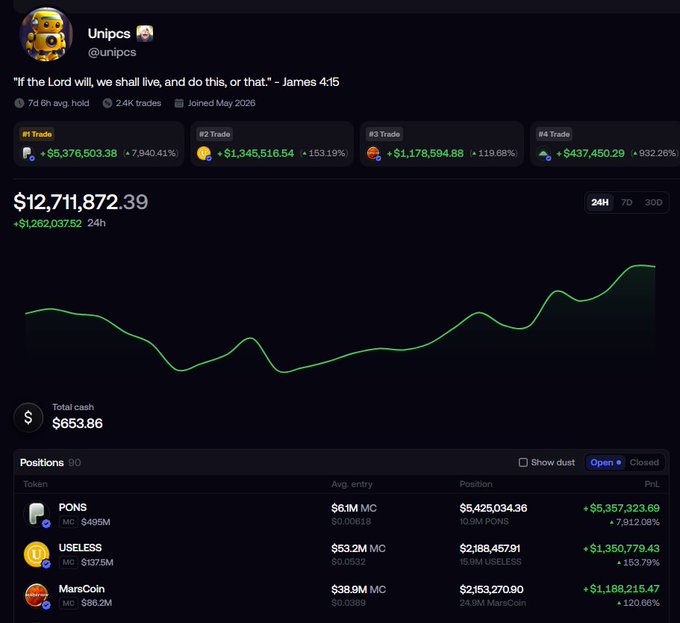Image resolution: width=680 pixels, height=623 pixels.
Task: Click the MC tag under PONS
Action: (69, 522)
